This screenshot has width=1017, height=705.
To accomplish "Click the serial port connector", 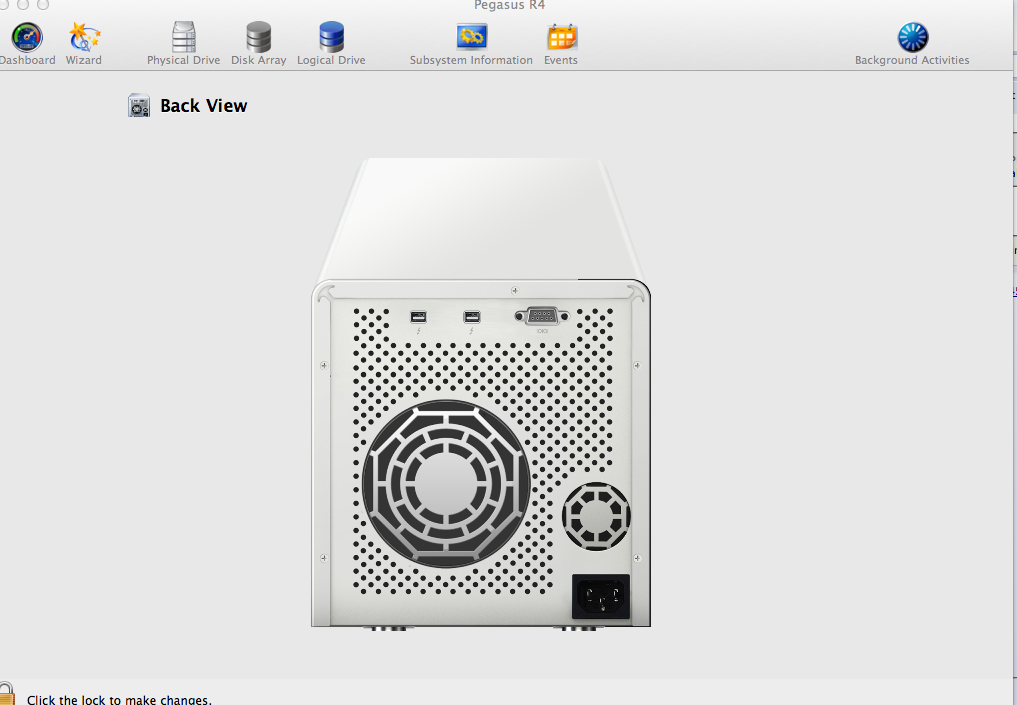I will [x=542, y=316].
